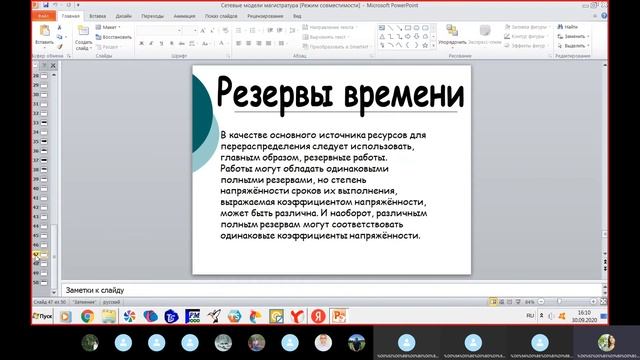Click the Create slide (Создать слайд) icon

click(x=83, y=31)
